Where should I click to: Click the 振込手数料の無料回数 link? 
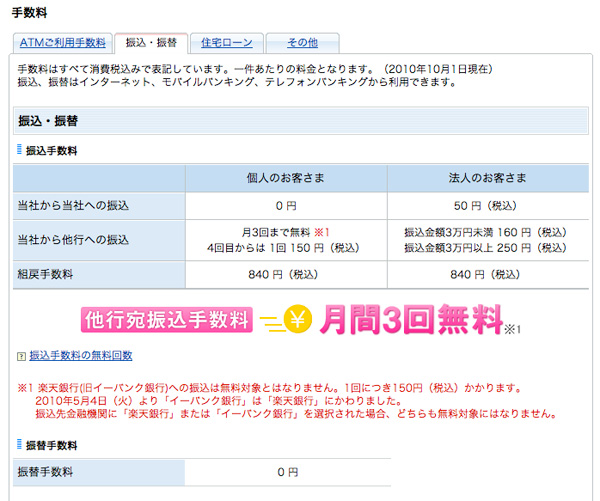81,355
